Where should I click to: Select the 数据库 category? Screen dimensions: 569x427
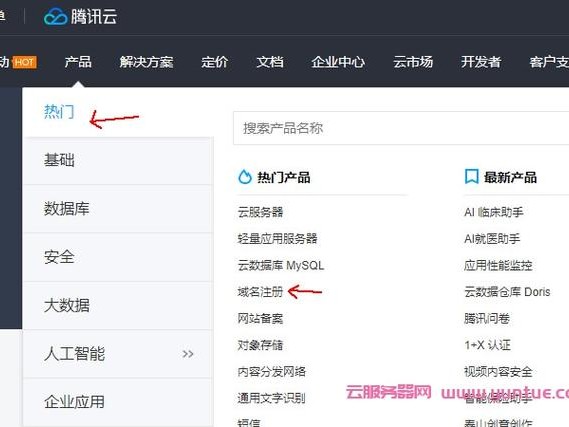pyautogui.click(x=118, y=209)
